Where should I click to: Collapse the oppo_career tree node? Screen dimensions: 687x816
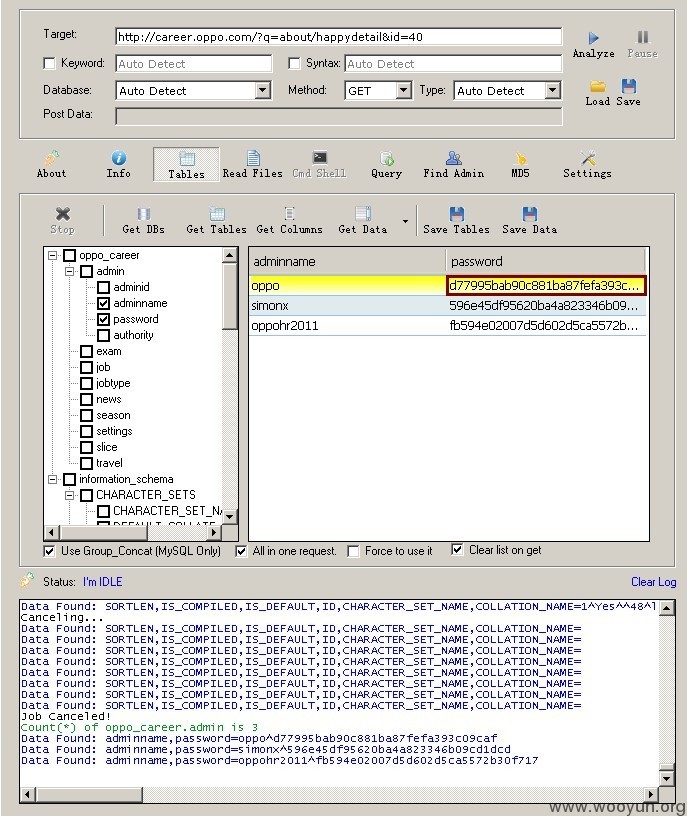point(53,256)
